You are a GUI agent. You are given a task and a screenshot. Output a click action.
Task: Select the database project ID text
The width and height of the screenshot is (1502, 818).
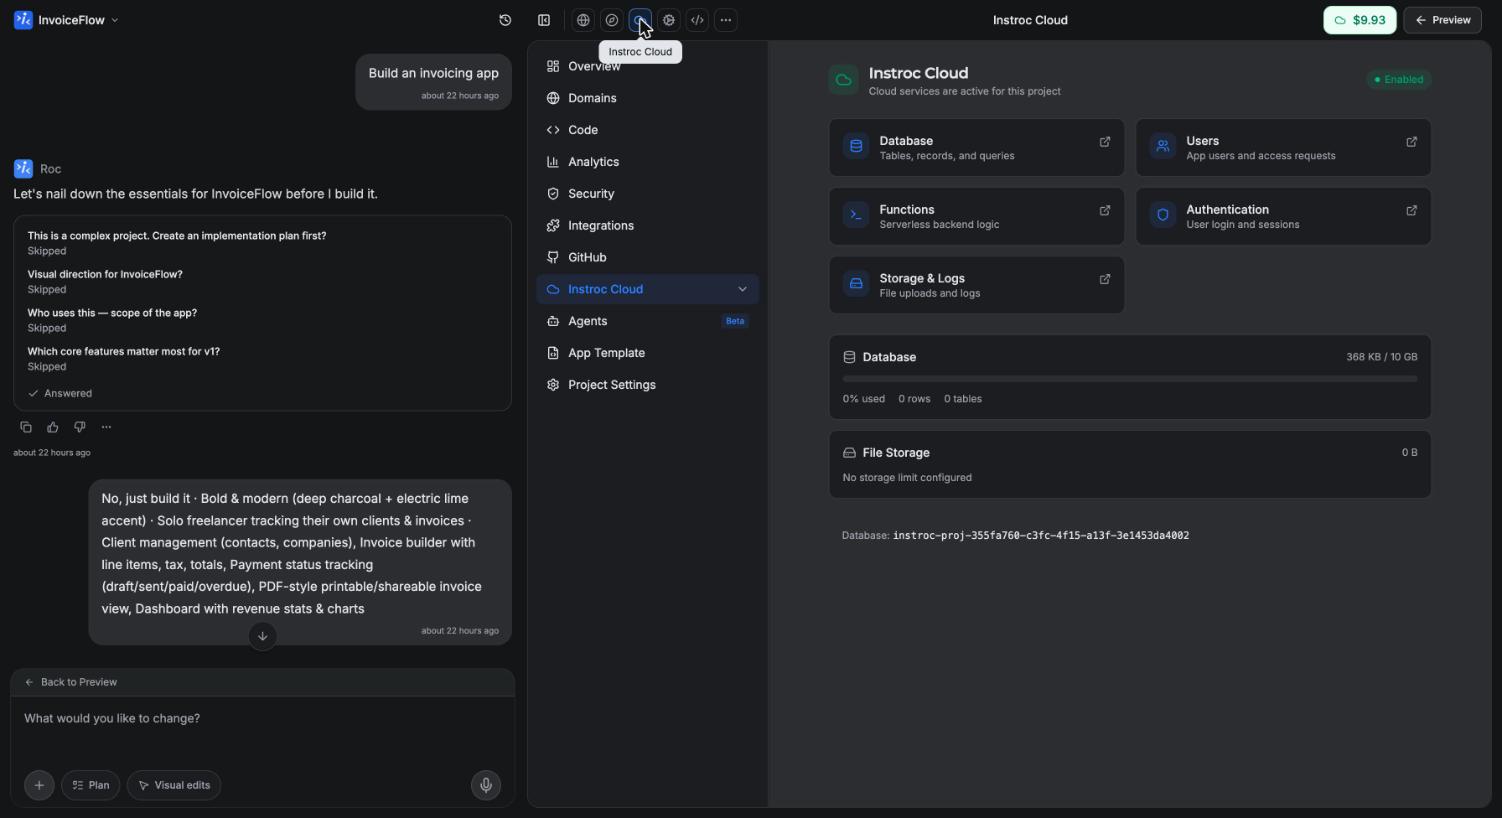(1041, 536)
